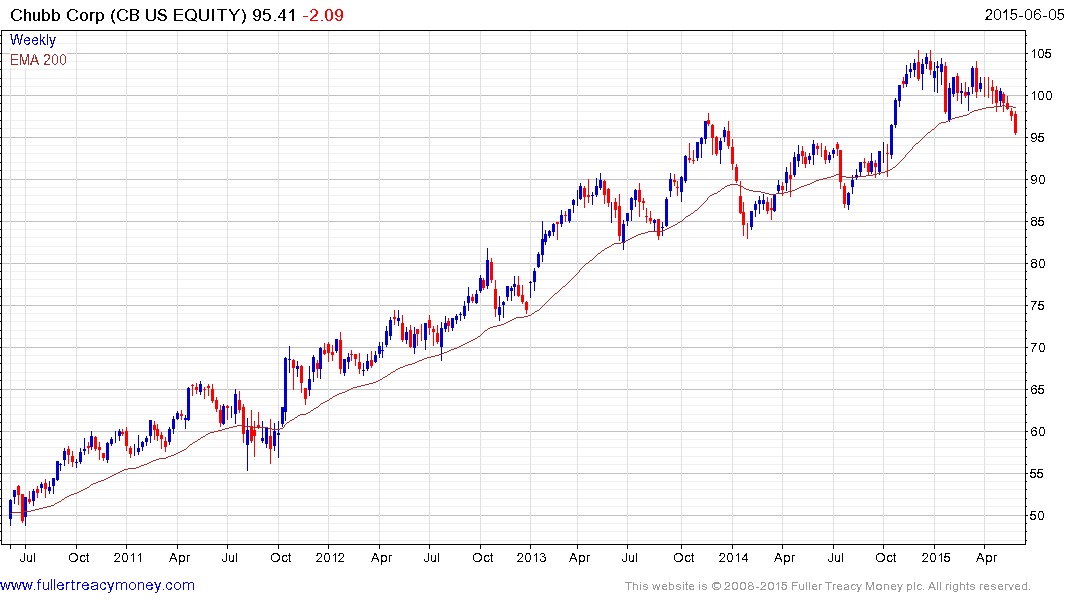The width and height of the screenshot is (1075, 600).
Task: Click the 70 price axis label
Action: (x=1038, y=348)
